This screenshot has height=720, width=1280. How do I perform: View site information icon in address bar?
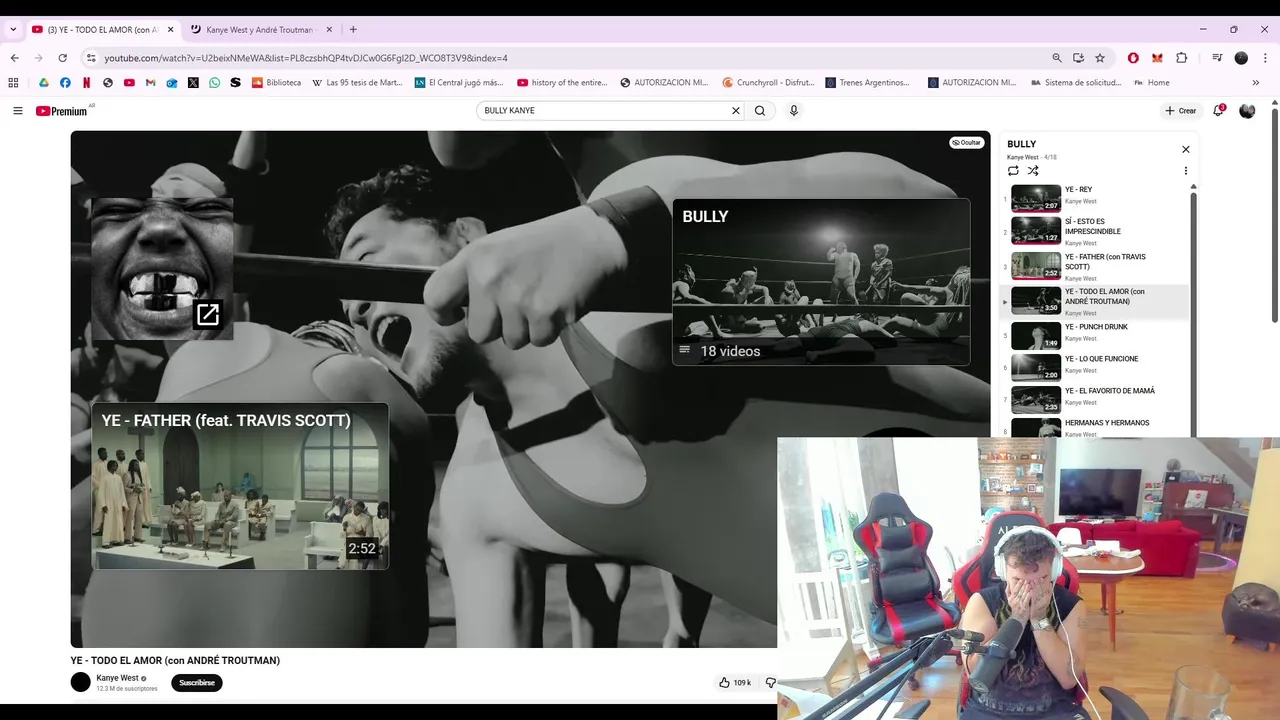(91, 58)
